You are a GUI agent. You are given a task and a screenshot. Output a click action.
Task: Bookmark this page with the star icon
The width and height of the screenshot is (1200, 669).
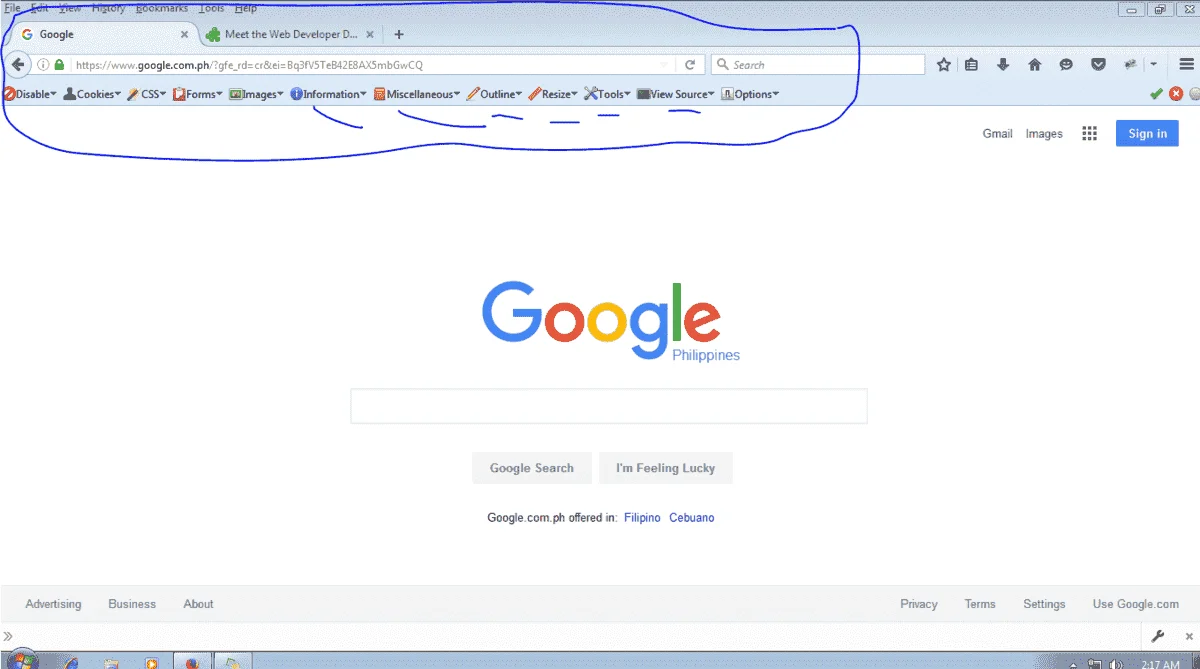(943, 65)
